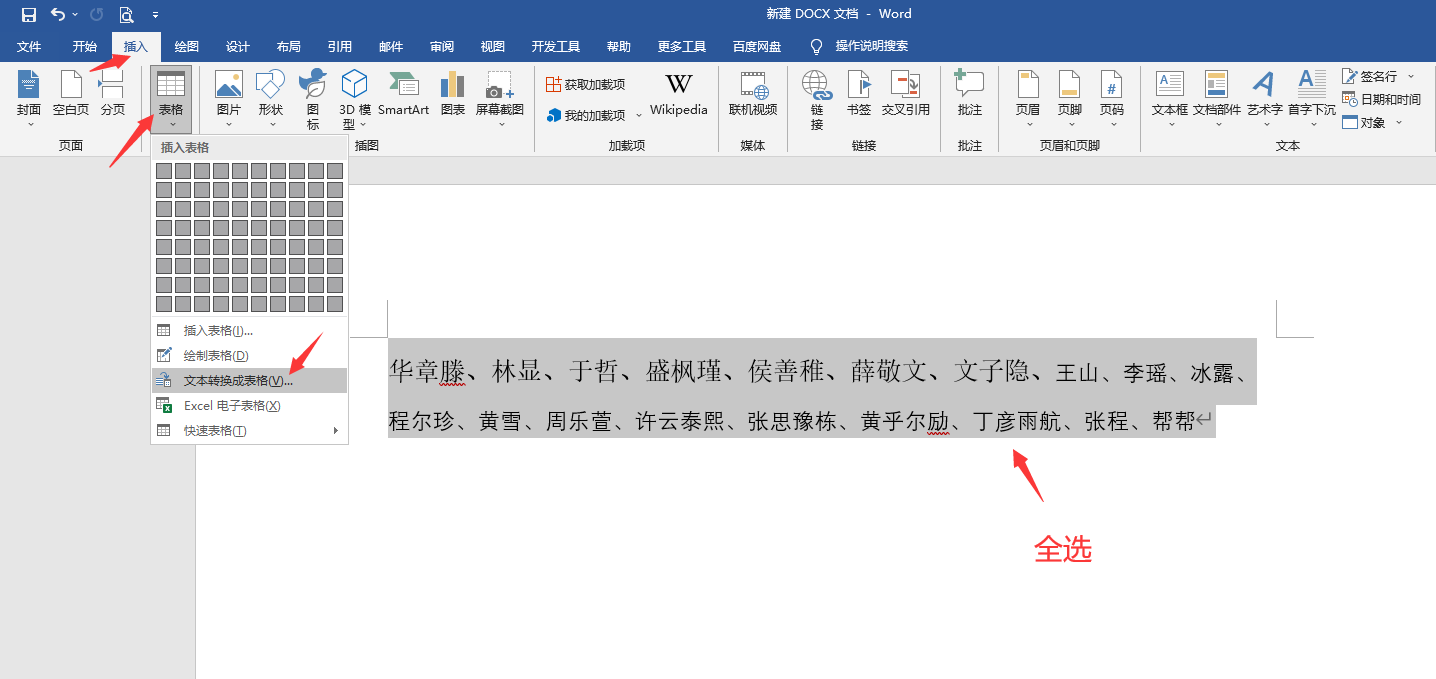Open the 百度网盘 tab
The image size is (1436, 679).
click(x=757, y=47)
